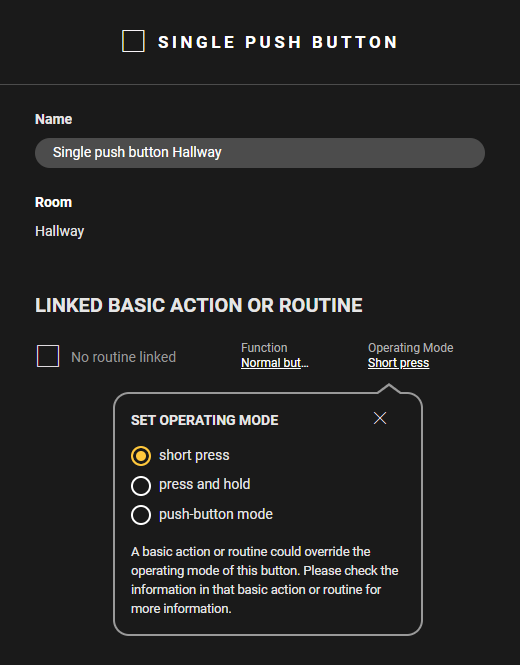Open the Short press operating mode link
This screenshot has width=520, height=665.
click(x=398, y=363)
